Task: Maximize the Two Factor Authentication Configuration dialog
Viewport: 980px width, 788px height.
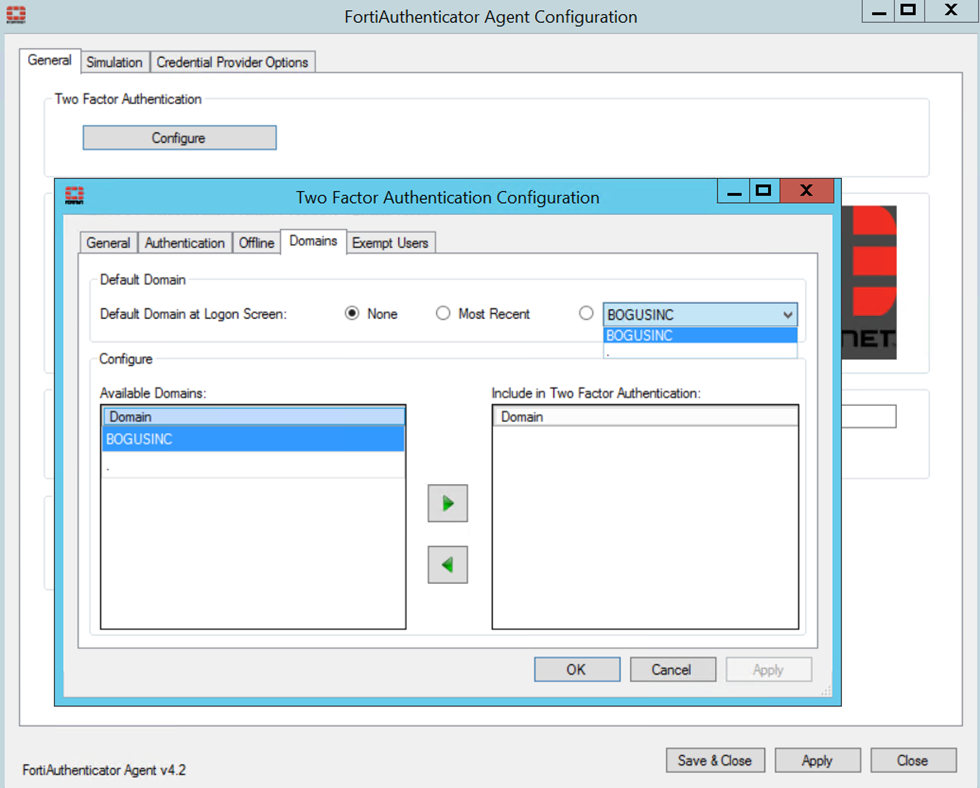Action: click(764, 191)
